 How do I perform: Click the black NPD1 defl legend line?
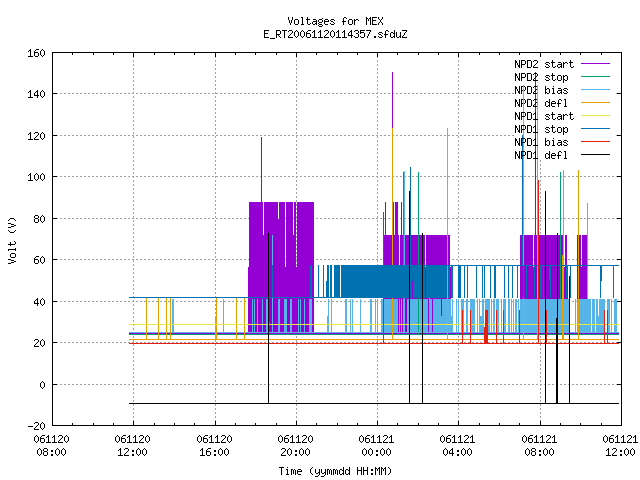point(595,155)
